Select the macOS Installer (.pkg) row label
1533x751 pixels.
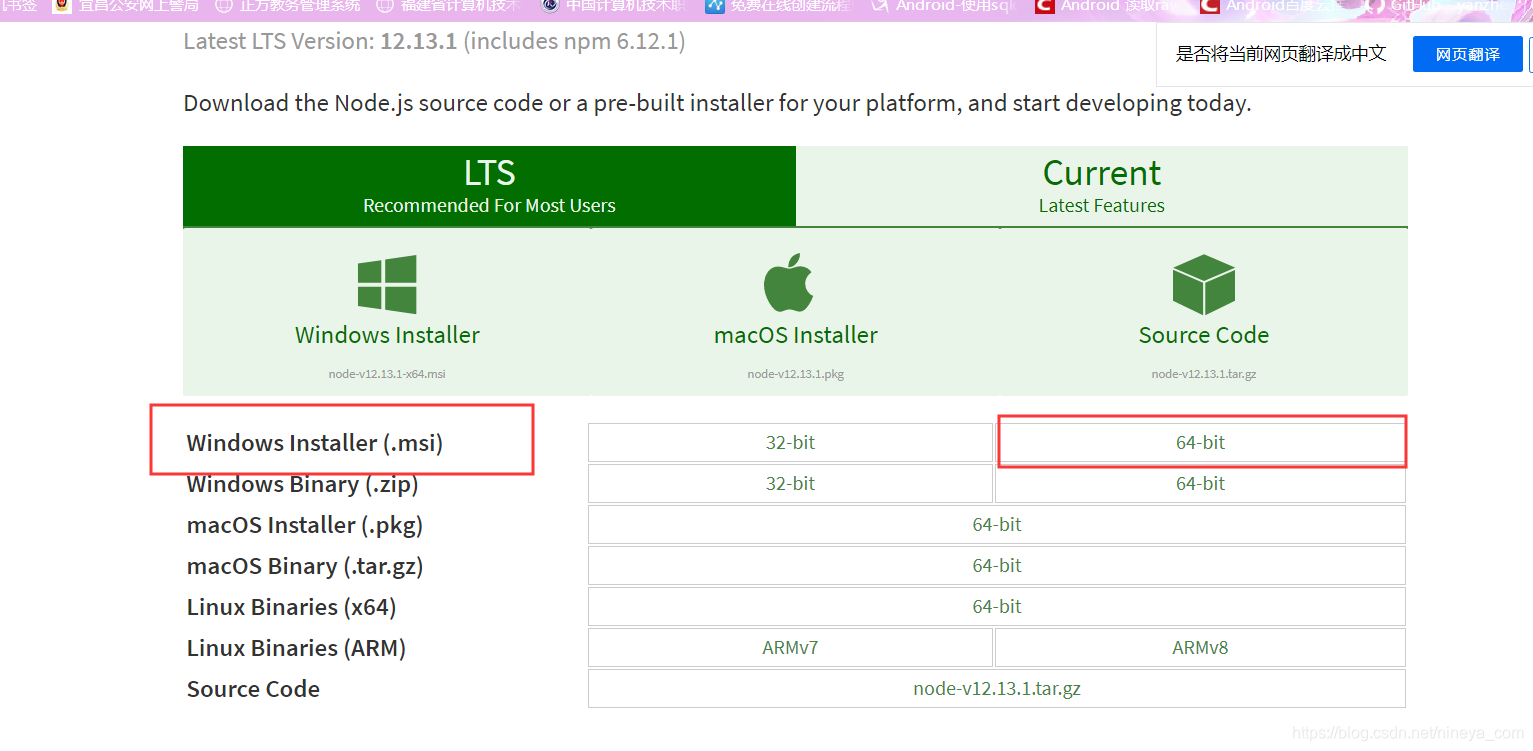tap(304, 525)
